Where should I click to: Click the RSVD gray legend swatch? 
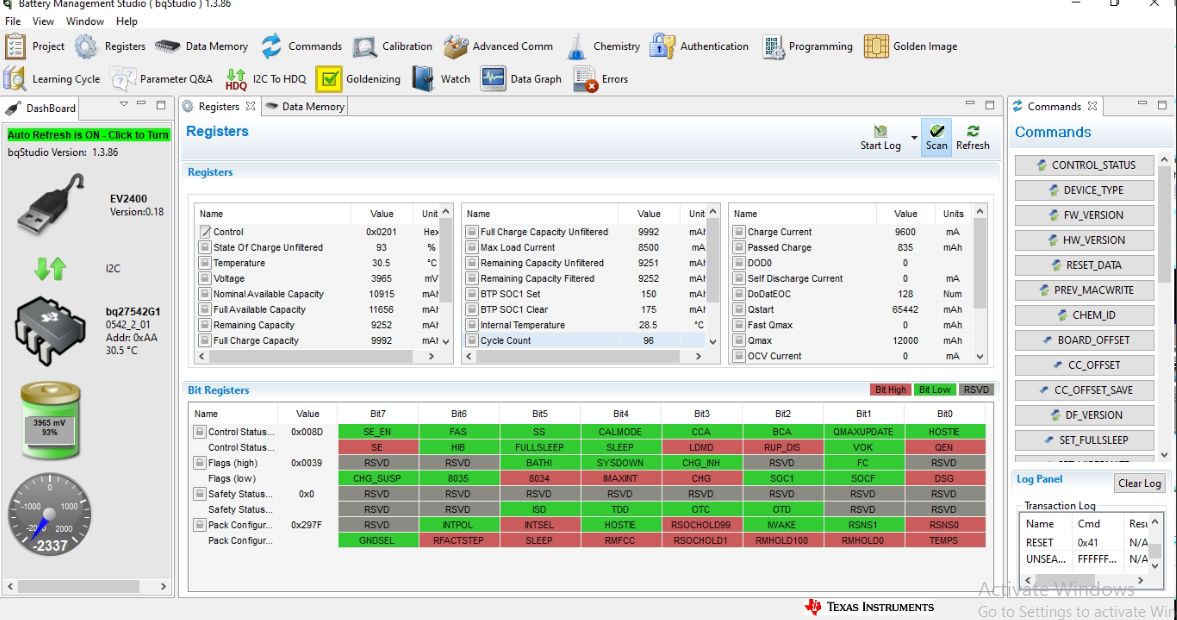pos(976,390)
